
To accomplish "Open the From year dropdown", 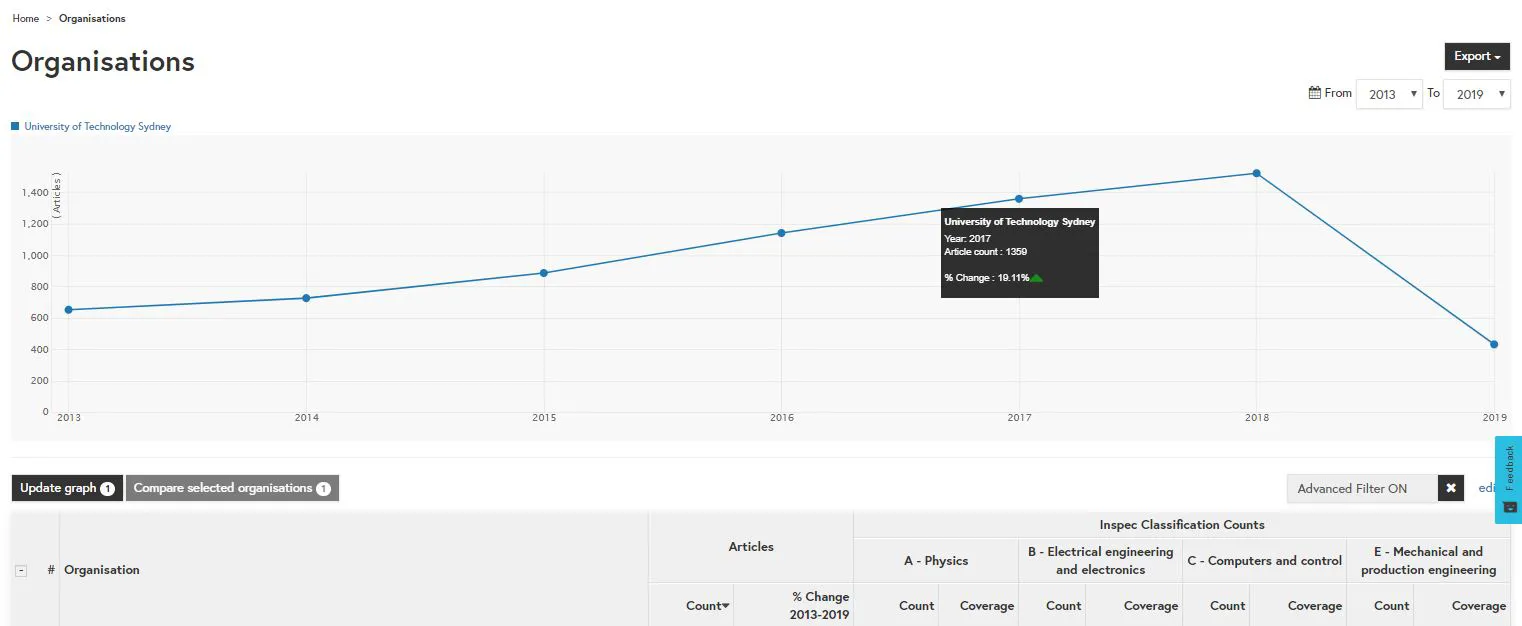I will click(1389, 94).
